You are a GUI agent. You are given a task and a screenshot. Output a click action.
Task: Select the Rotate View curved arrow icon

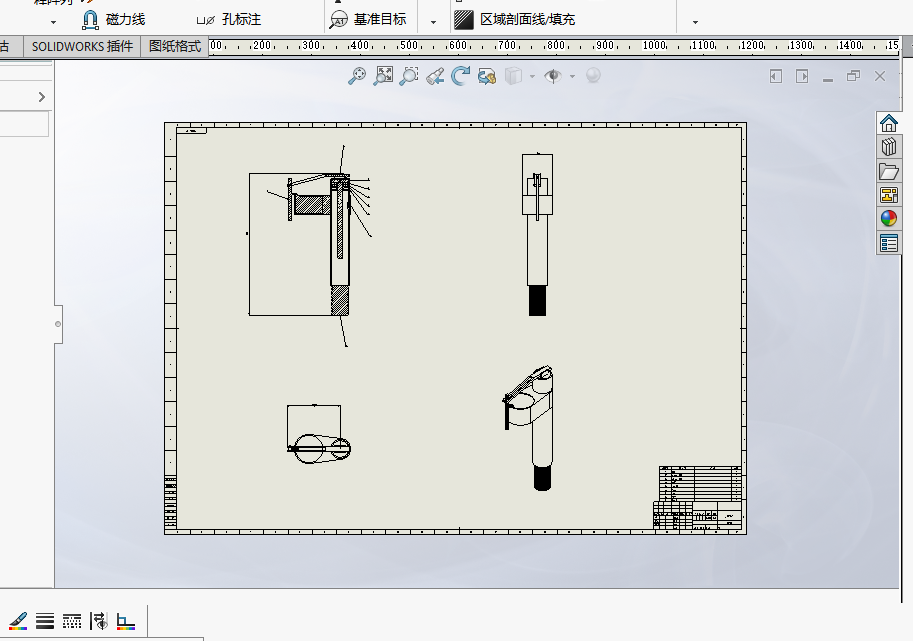[461, 76]
